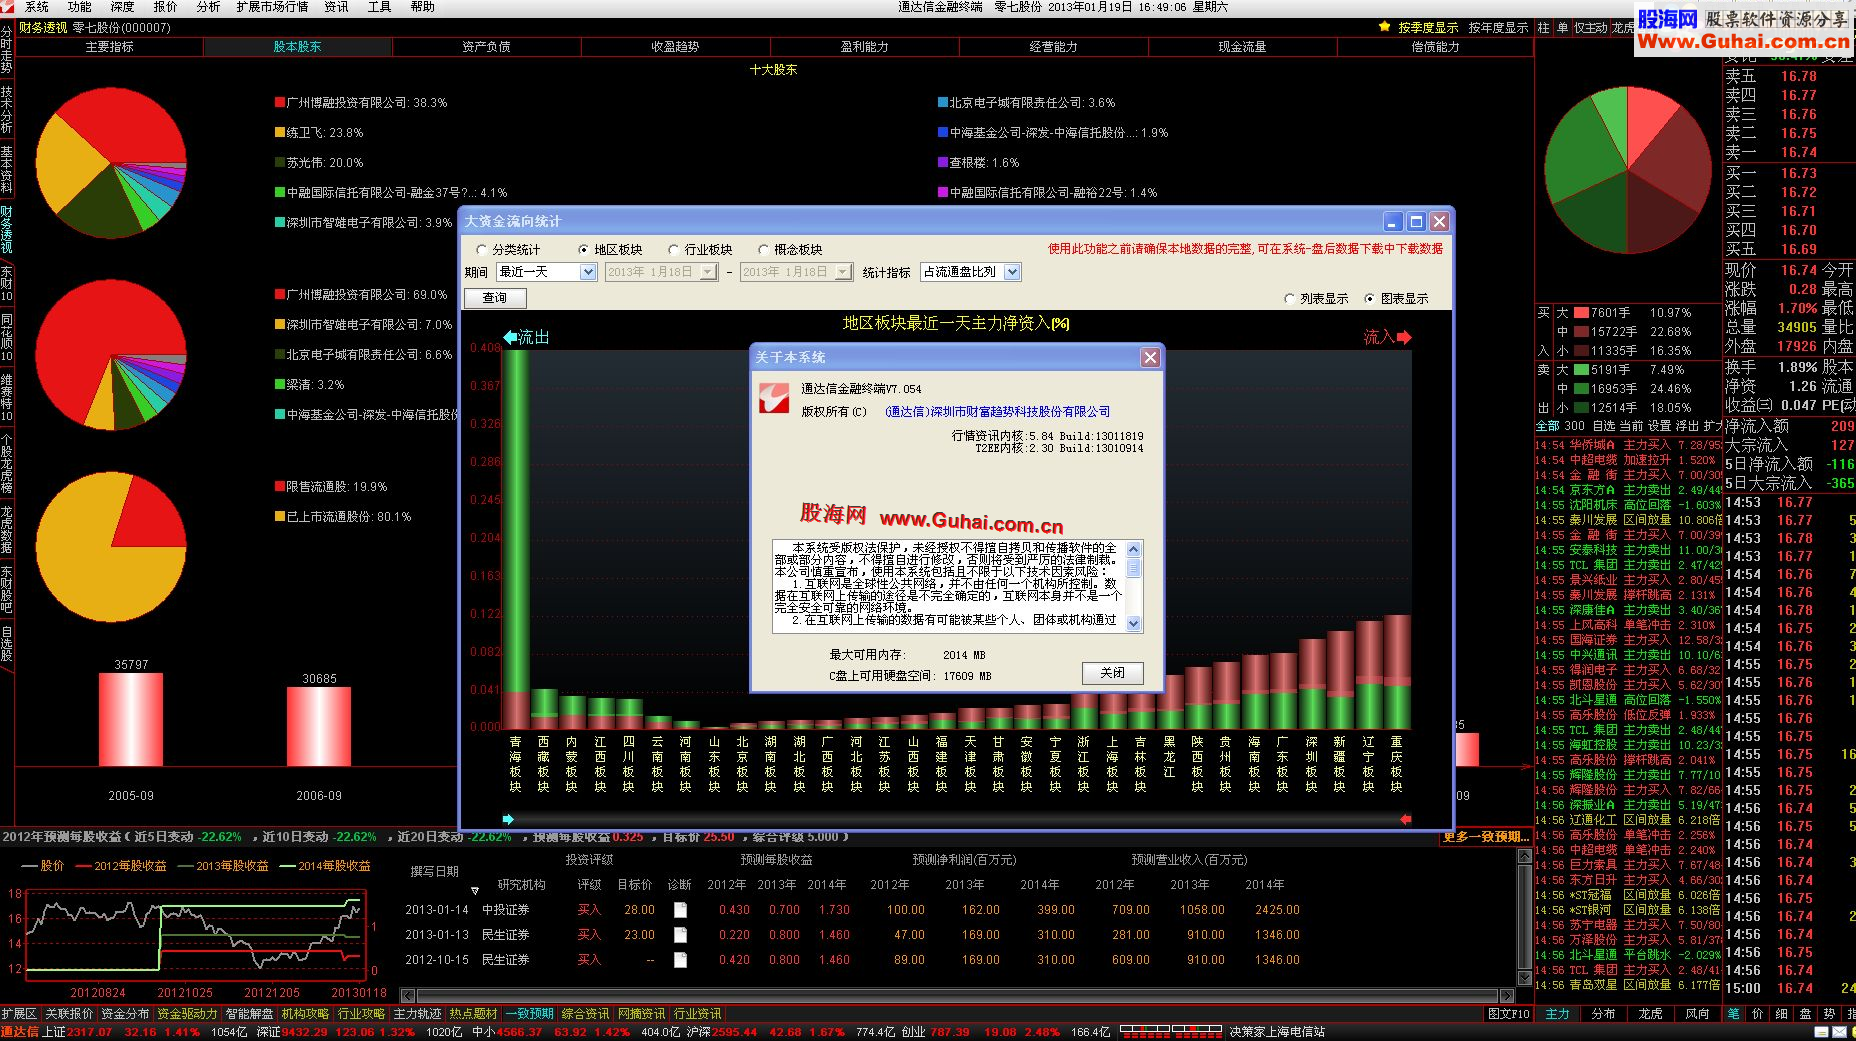Click the 流入 right arrow icon
This screenshot has height=1041, width=1856.
[1404, 337]
